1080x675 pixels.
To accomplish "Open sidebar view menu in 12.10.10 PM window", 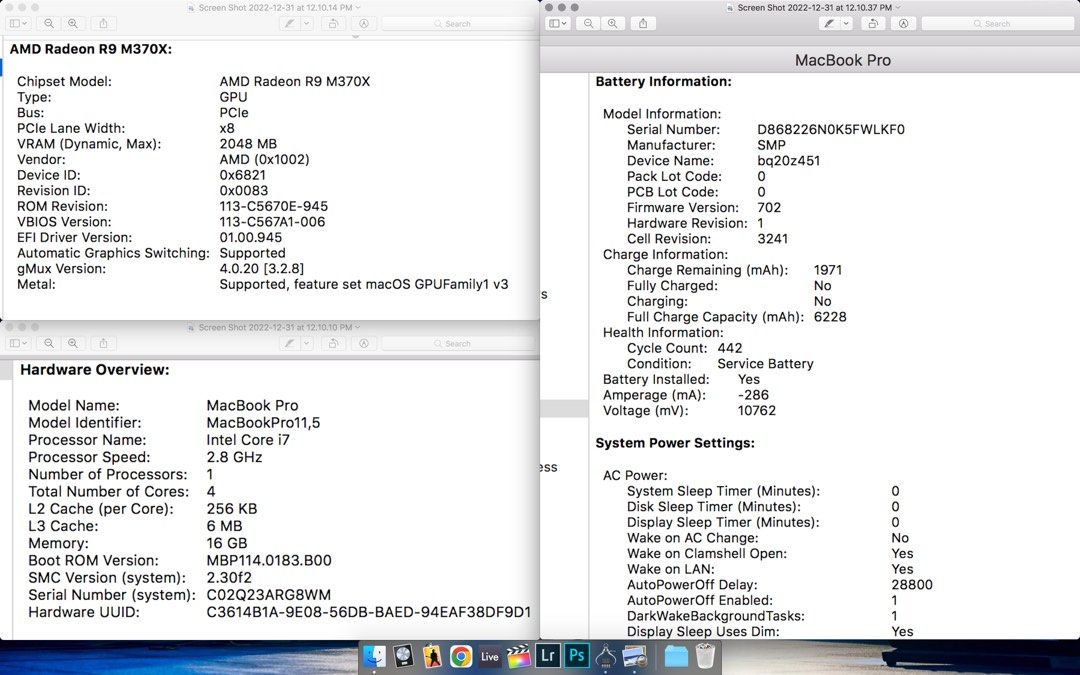I will point(18,343).
